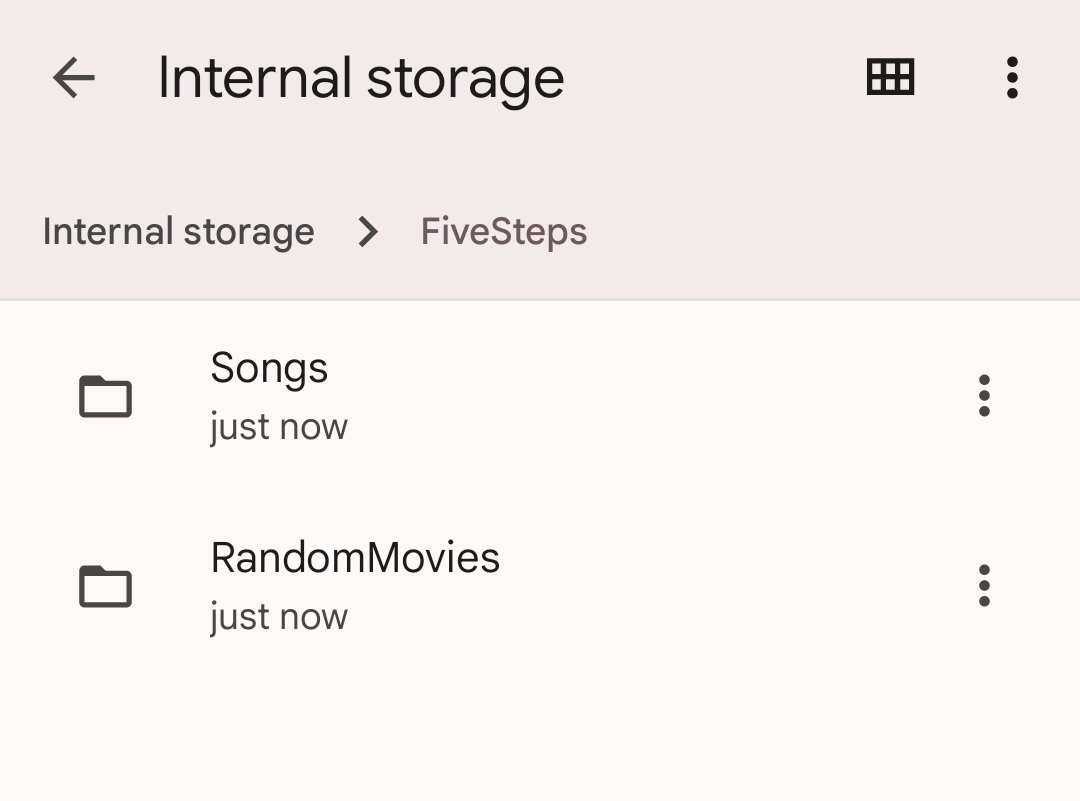
Task: Open more options for Songs folder
Action: (x=984, y=396)
